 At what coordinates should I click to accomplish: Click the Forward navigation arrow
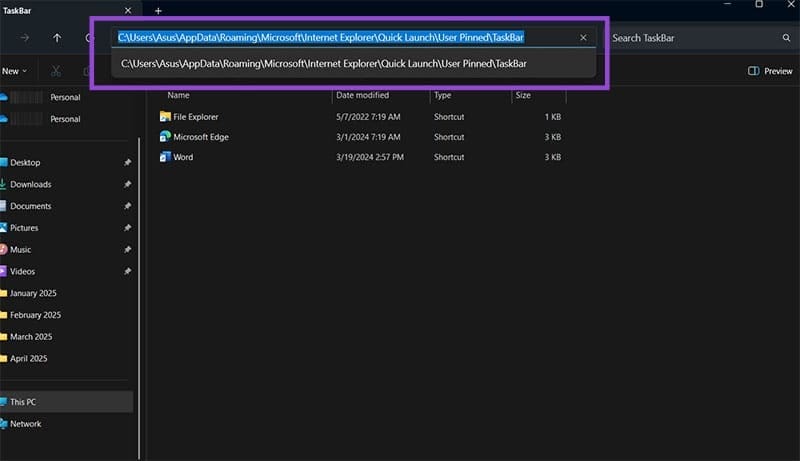coord(24,38)
